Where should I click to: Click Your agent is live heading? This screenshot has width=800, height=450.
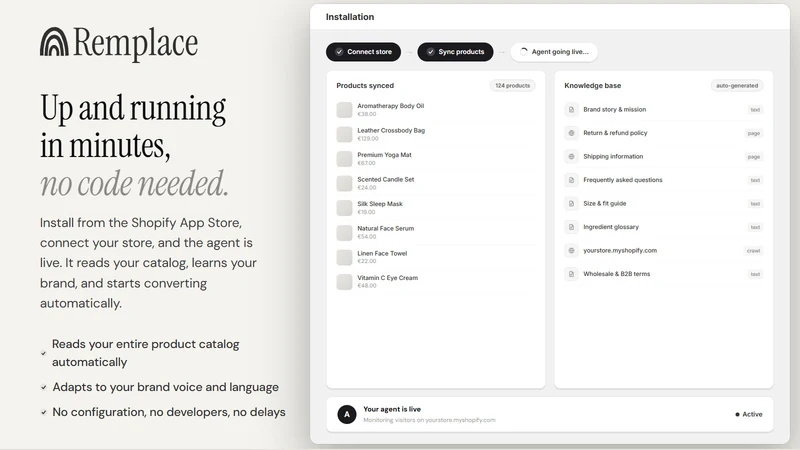pos(392,409)
